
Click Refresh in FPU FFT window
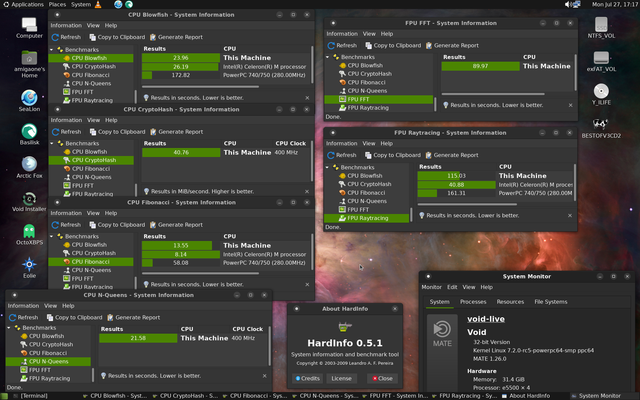click(342, 46)
